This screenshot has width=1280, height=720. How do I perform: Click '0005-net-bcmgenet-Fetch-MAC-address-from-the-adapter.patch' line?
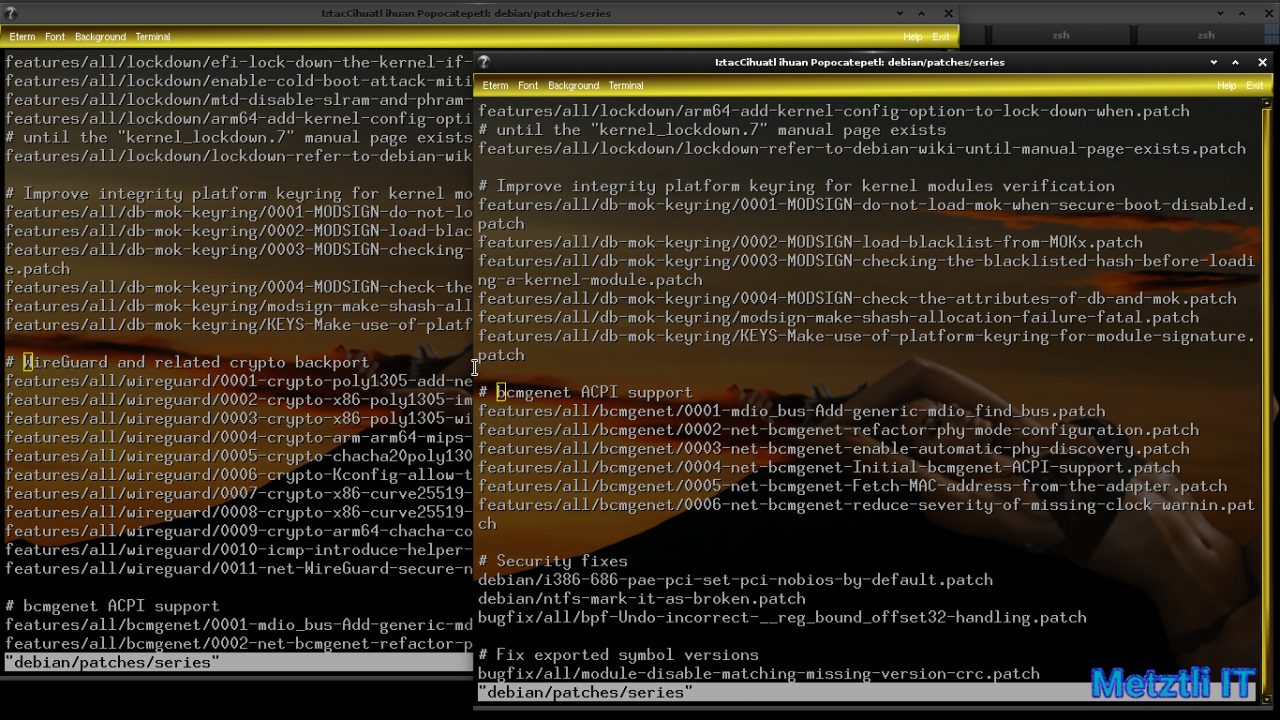click(x=852, y=486)
